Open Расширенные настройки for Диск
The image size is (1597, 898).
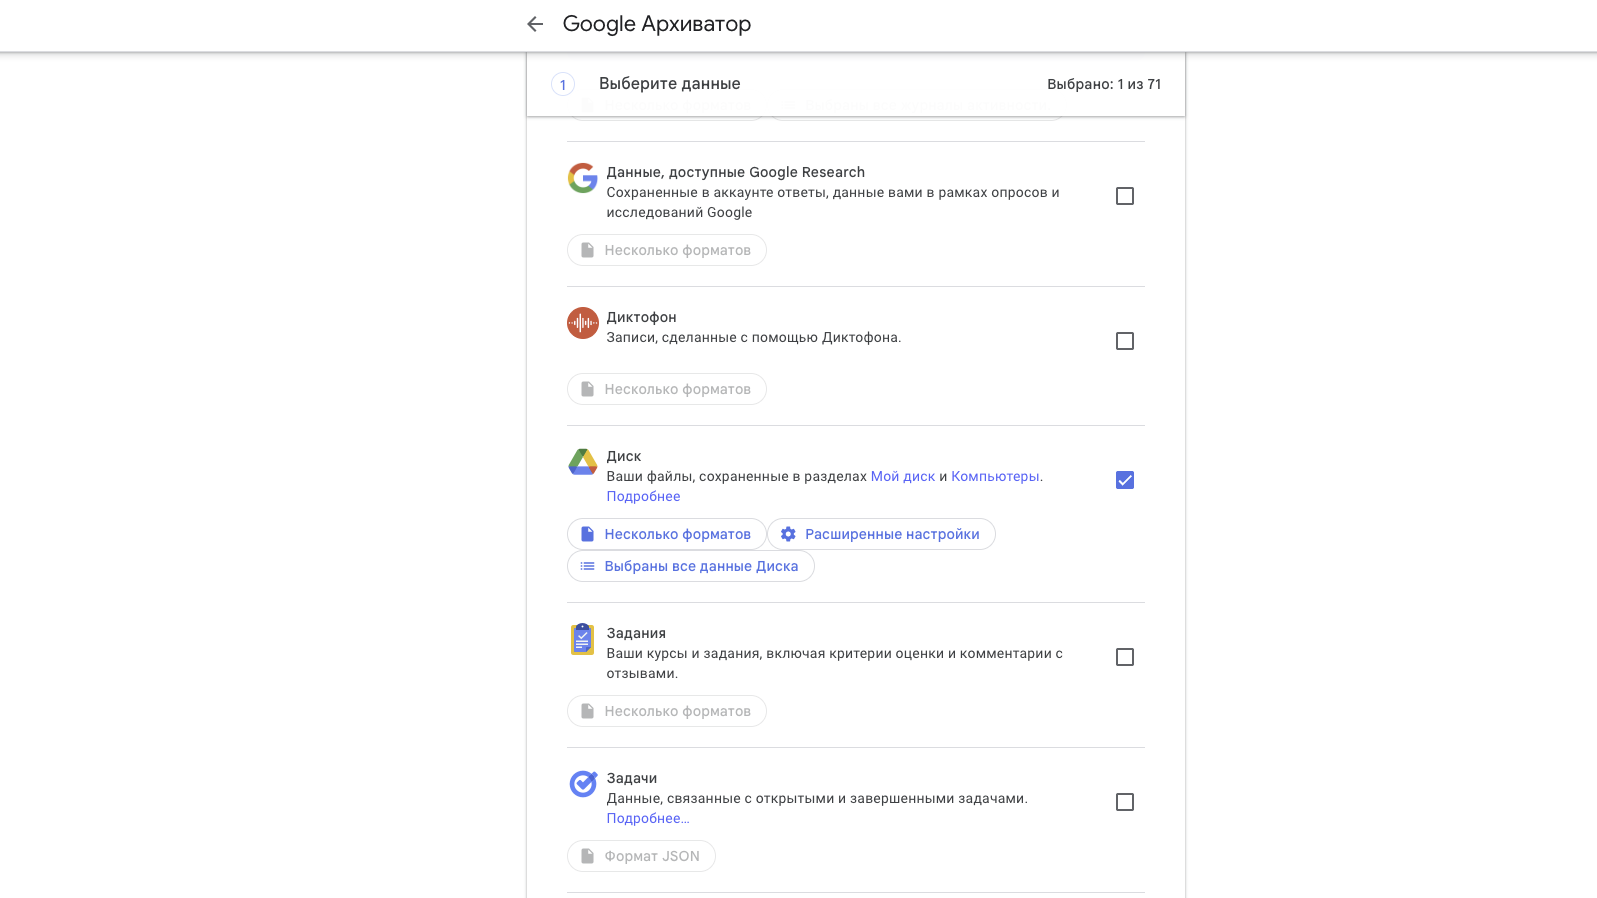click(x=882, y=534)
